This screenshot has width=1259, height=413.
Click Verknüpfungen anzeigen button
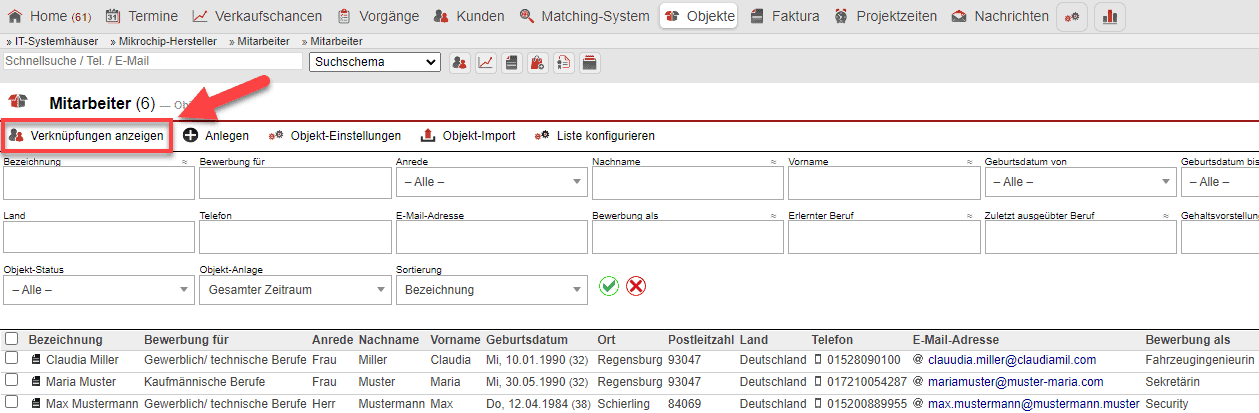(x=86, y=136)
